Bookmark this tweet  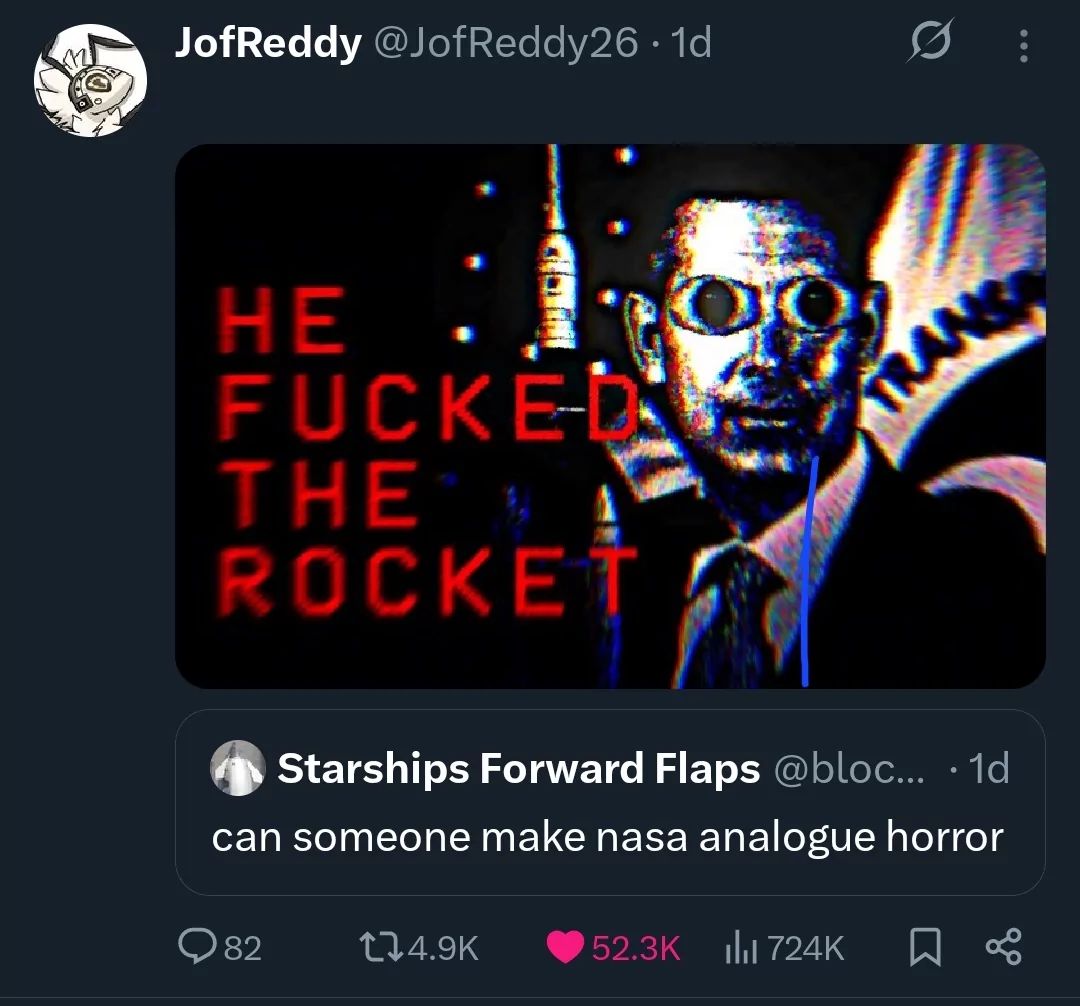tap(924, 947)
